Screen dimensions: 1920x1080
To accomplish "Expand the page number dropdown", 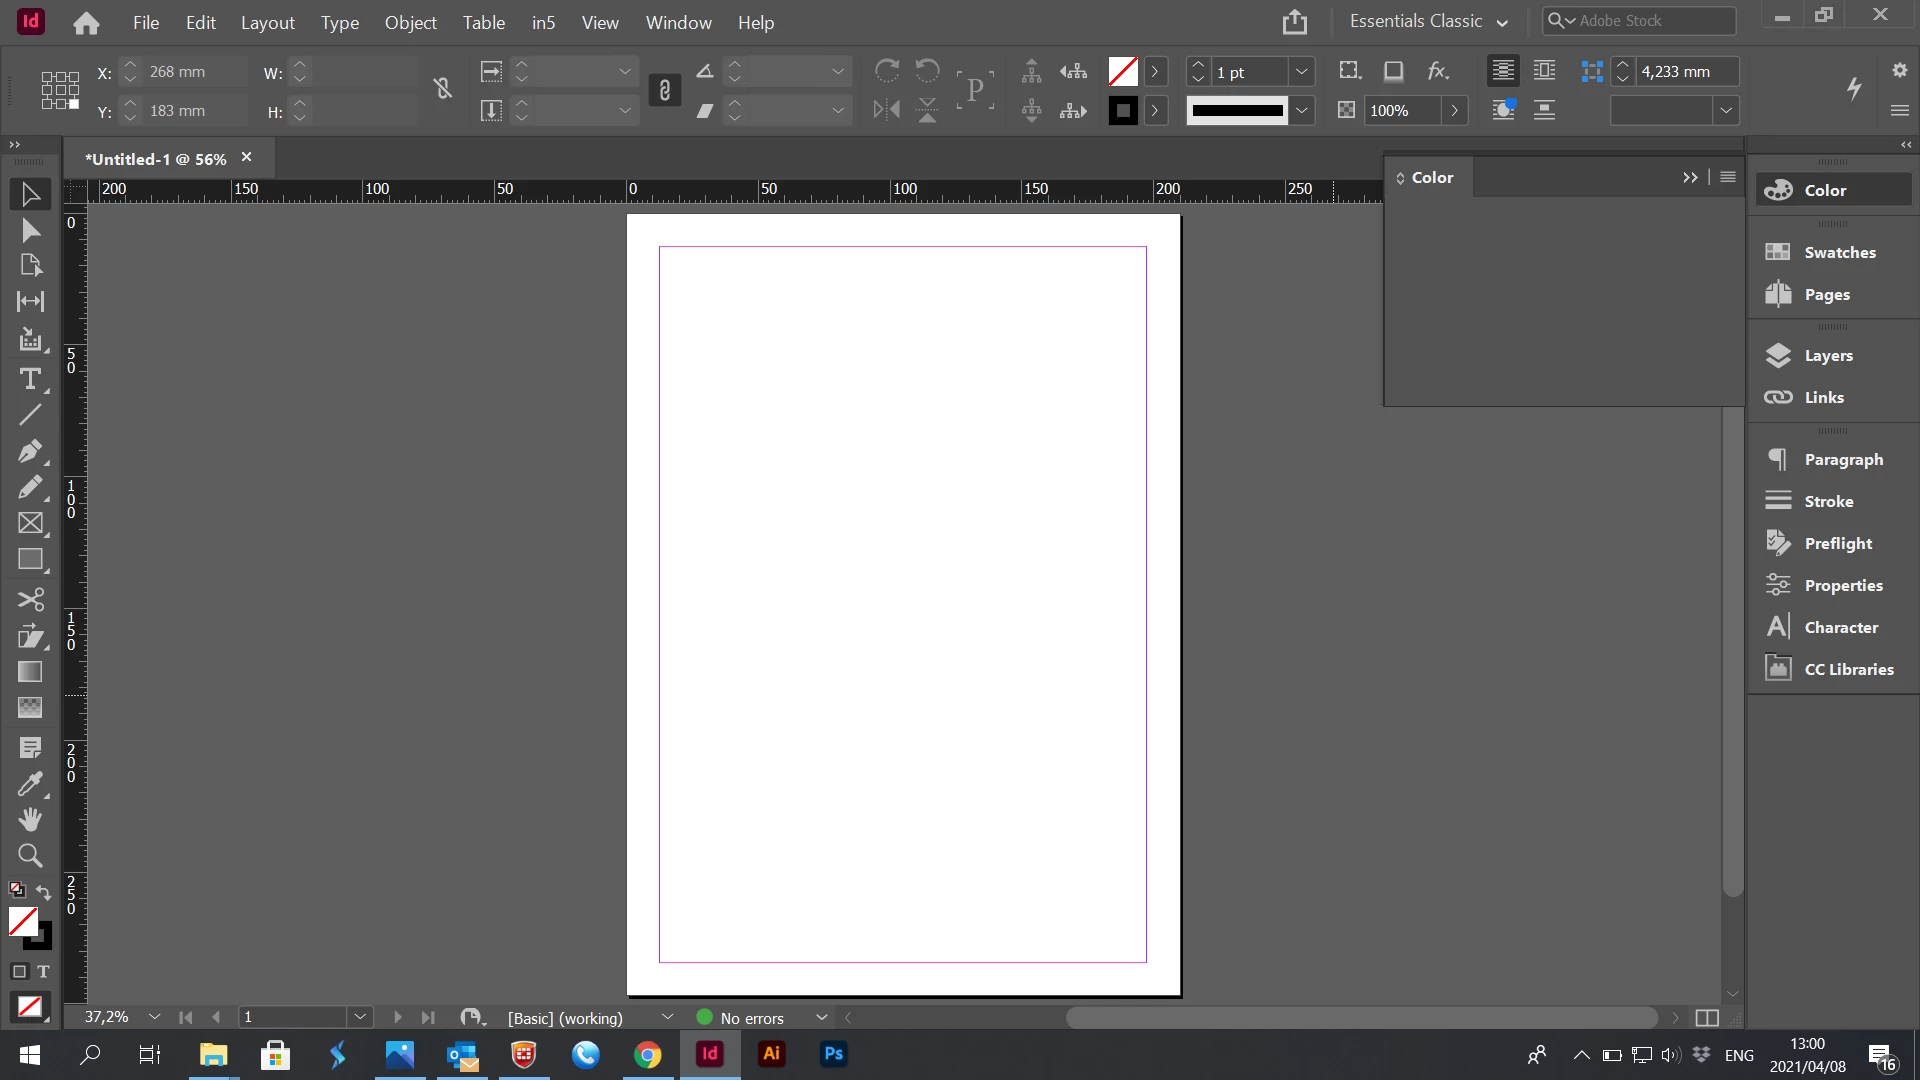I will pyautogui.click(x=360, y=1017).
